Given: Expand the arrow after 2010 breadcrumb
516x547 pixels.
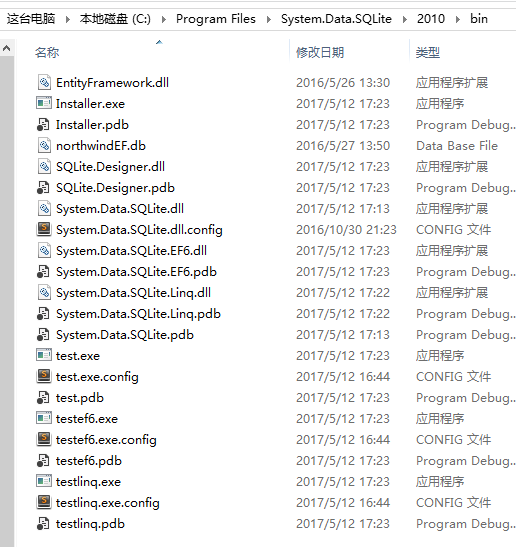Looking at the screenshot, I should point(457,19).
